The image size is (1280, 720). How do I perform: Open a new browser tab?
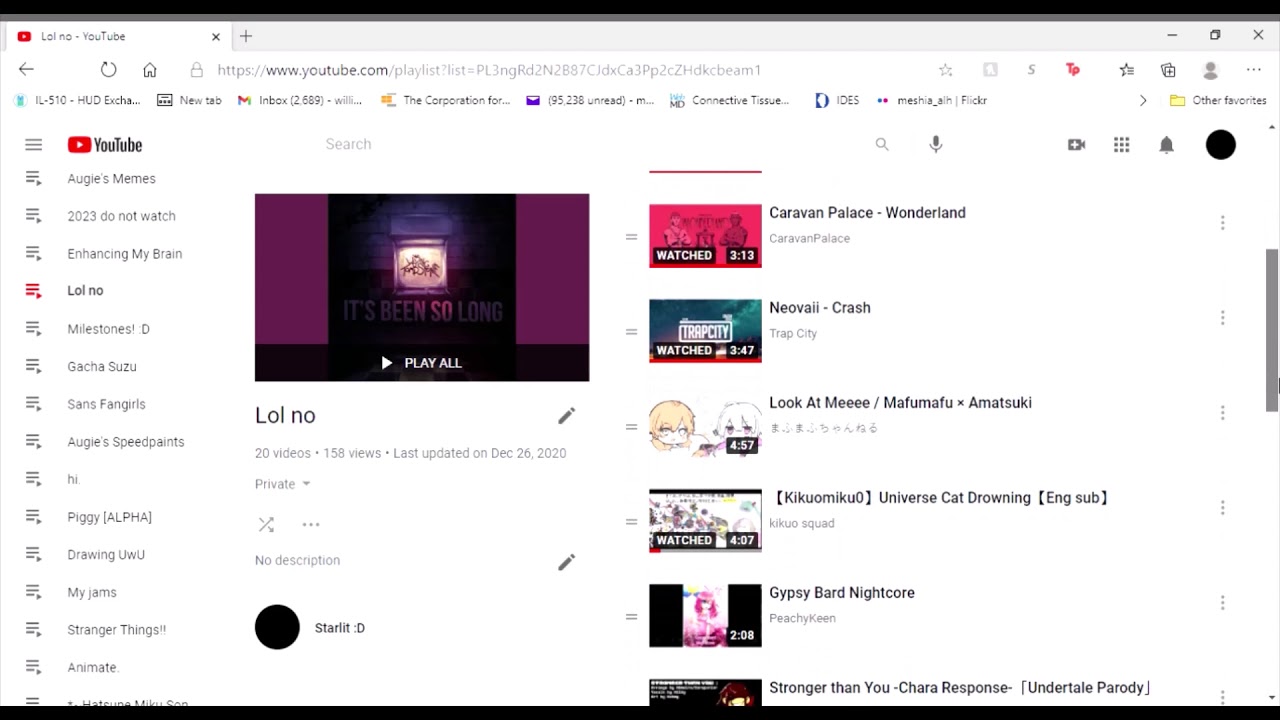click(246, 36)
